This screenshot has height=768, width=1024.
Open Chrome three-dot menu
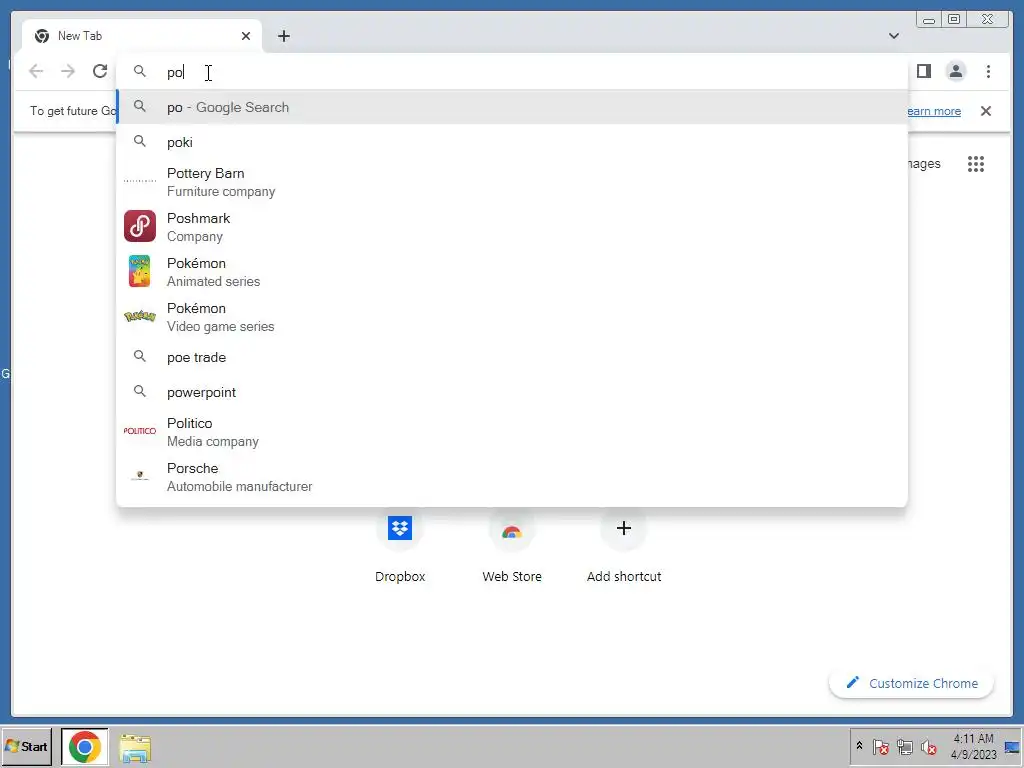(x=988, y=71)
